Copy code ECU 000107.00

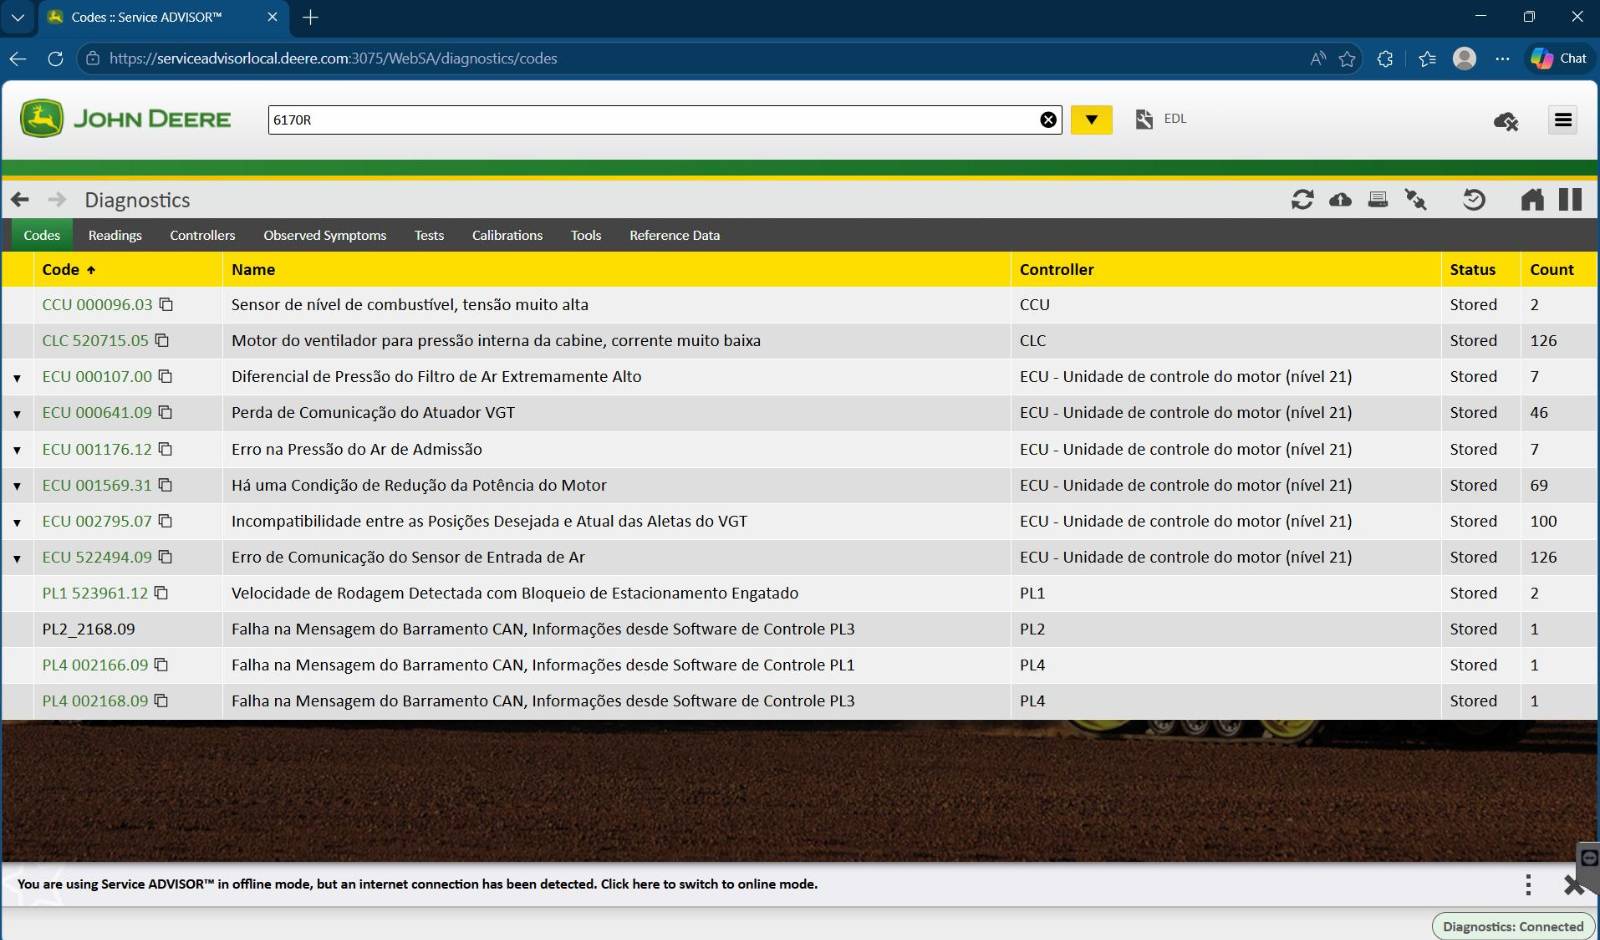click(166, 376)
